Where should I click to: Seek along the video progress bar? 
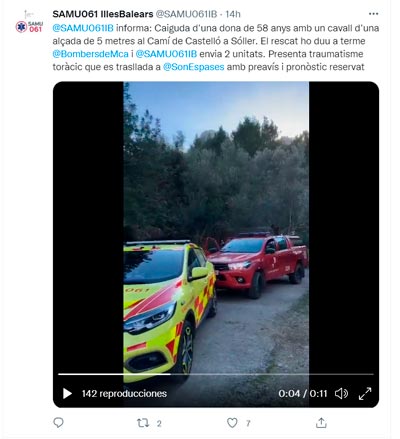[x=216, y=374]
